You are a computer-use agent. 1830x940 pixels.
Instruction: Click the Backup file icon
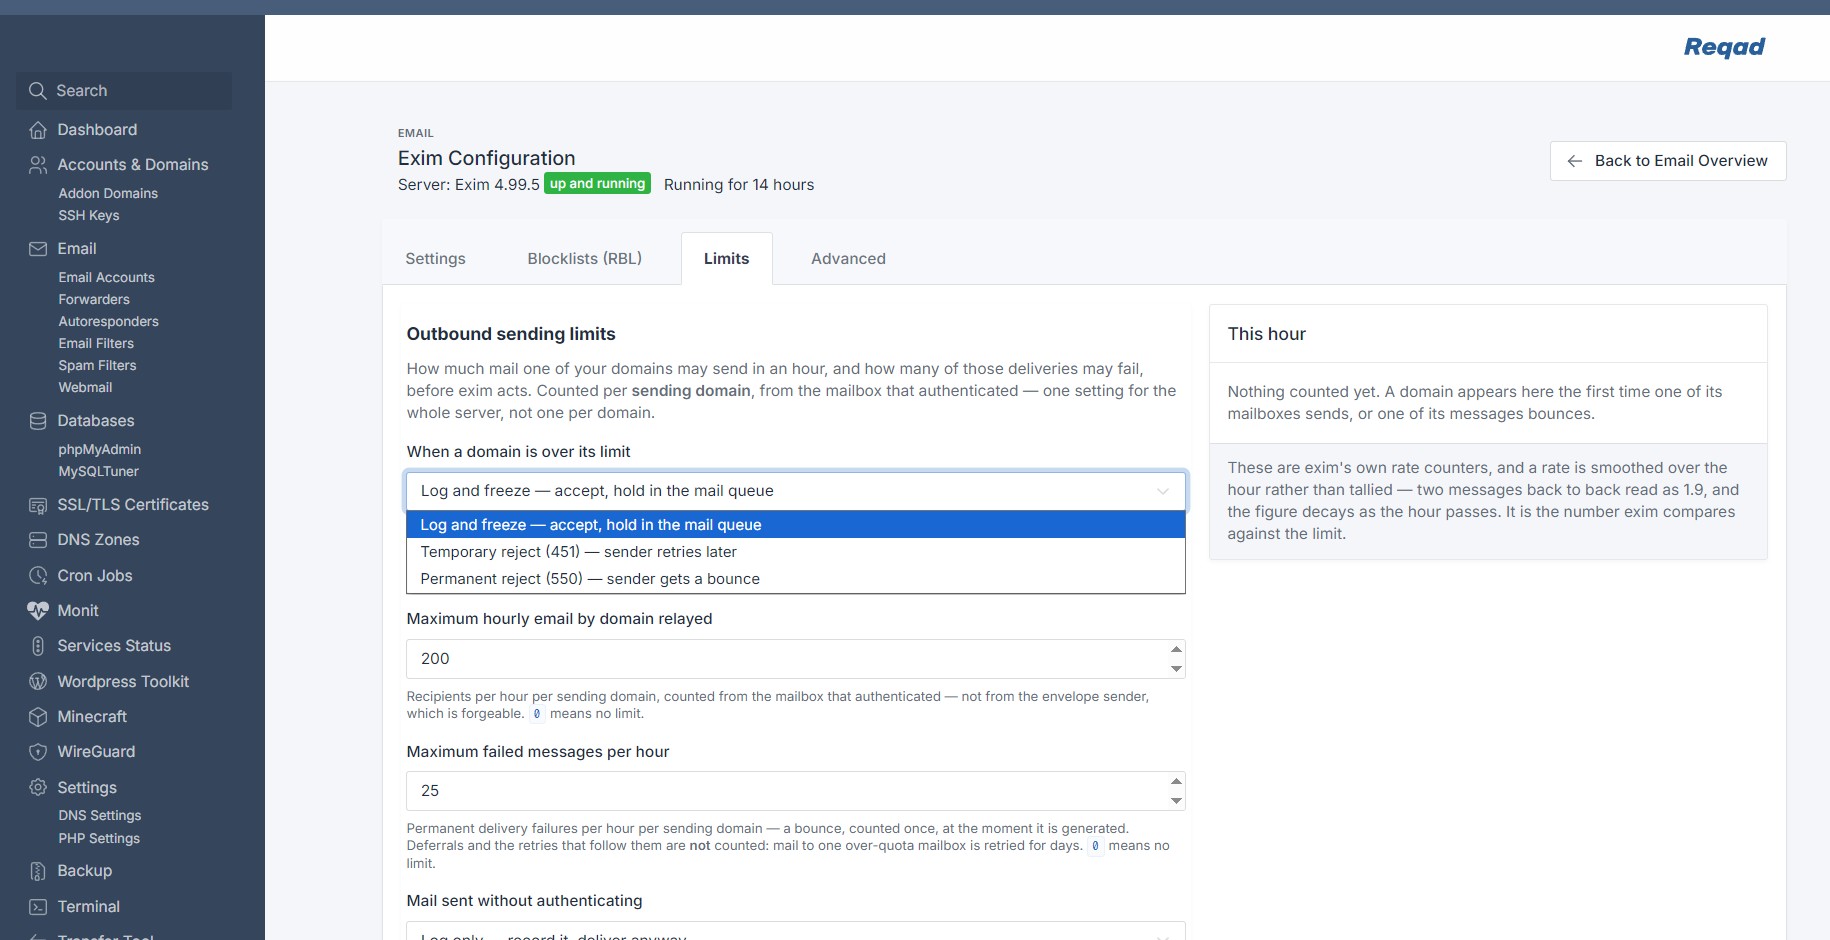38,871
